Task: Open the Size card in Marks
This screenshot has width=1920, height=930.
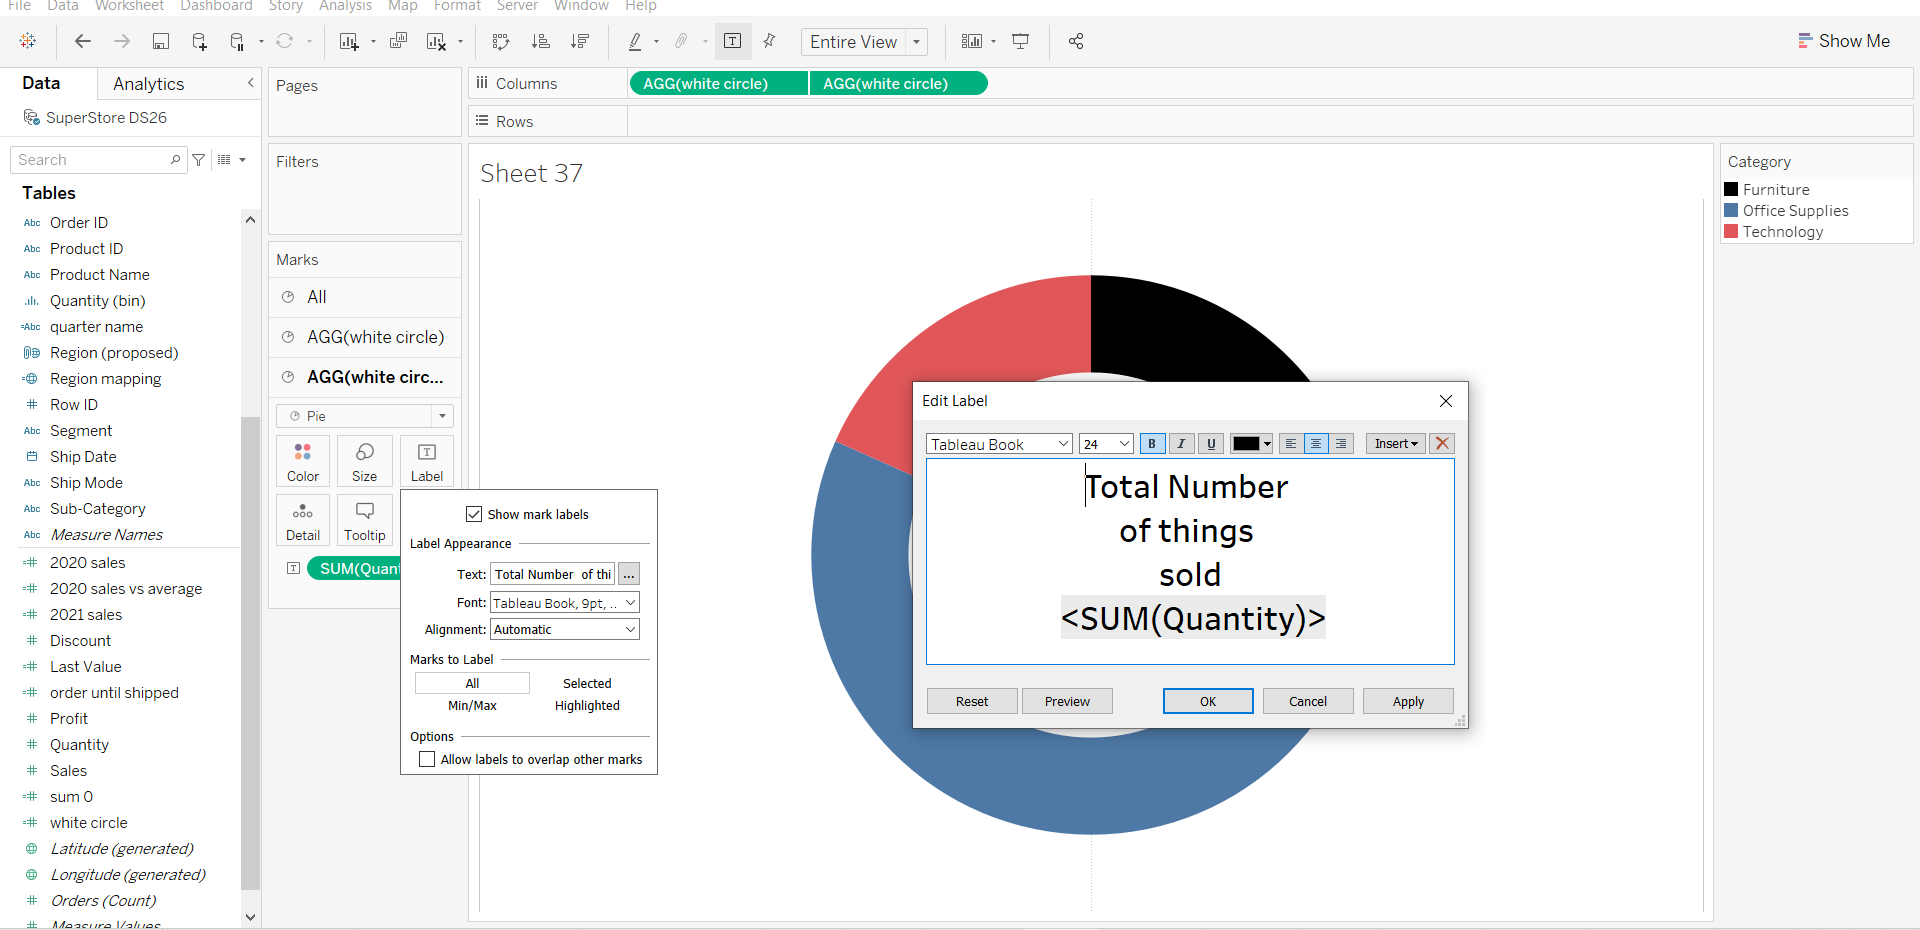Action: [x=365, y=461]
